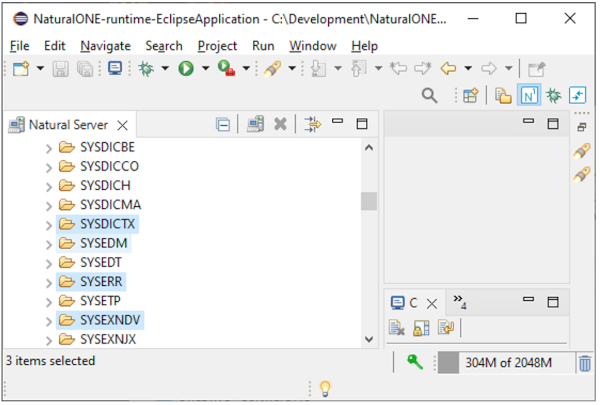This screenshot has width=600, height=405.
Task: Open the Previous Annotation dropdown arrow
Action: click(378, 69)
